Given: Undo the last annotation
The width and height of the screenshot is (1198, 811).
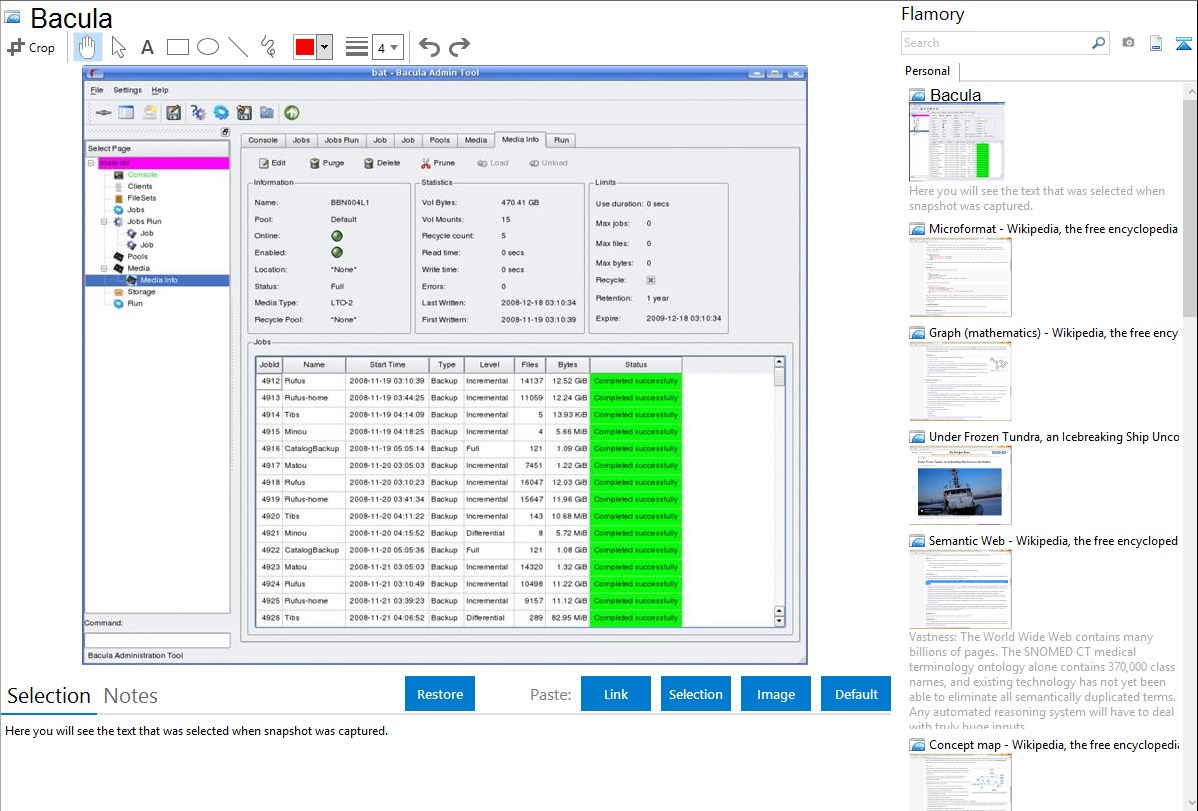Looking at the screenshot, I should 429,47.
